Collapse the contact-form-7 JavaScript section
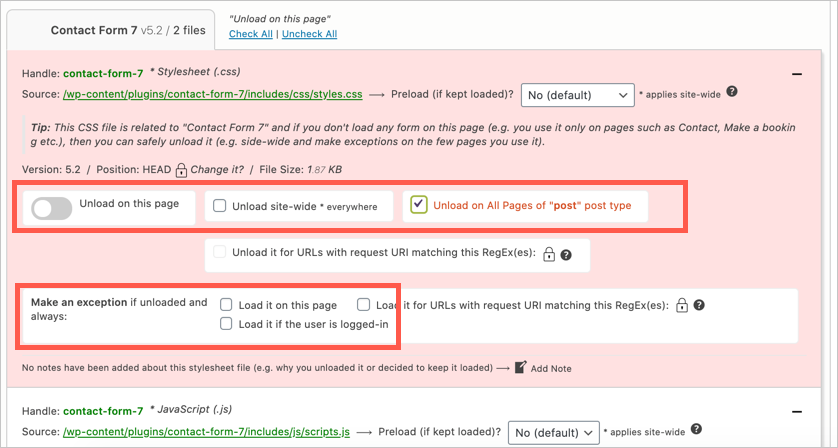The width and height of the screenshot is (838, 448). pyautogui.click(x=796, y=411)
